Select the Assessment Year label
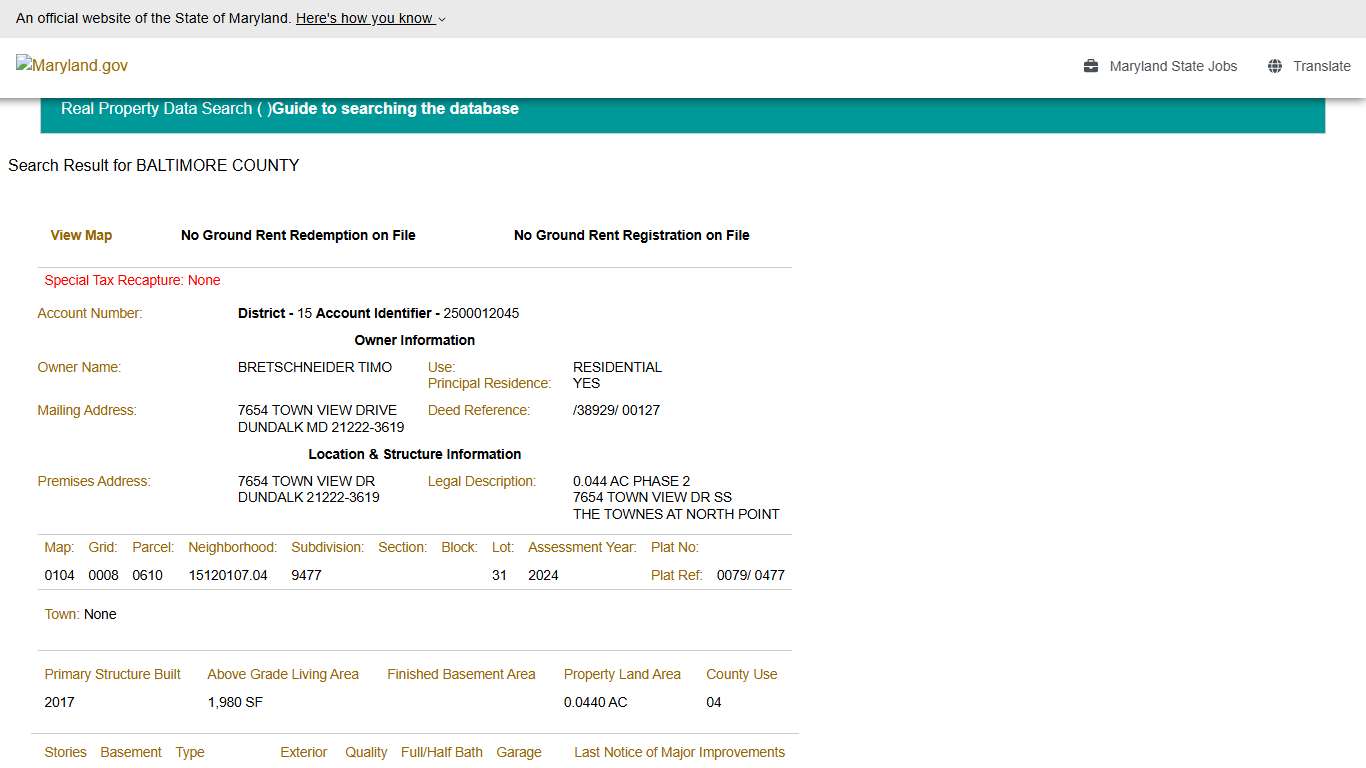The height and width of the screenshot is (768, 1366). coord(582,547)
